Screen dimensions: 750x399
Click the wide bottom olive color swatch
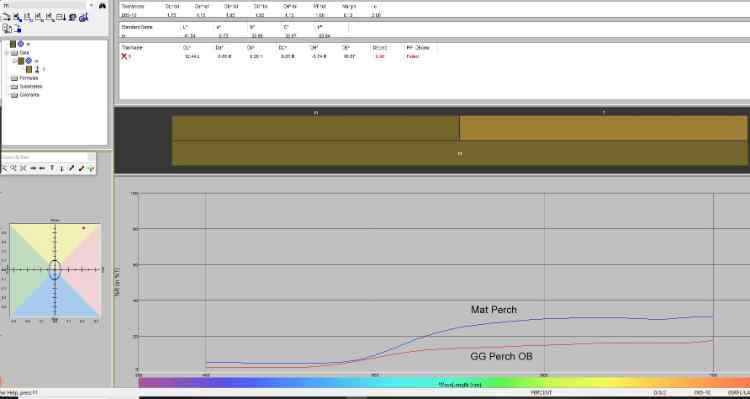coord(460,154)
